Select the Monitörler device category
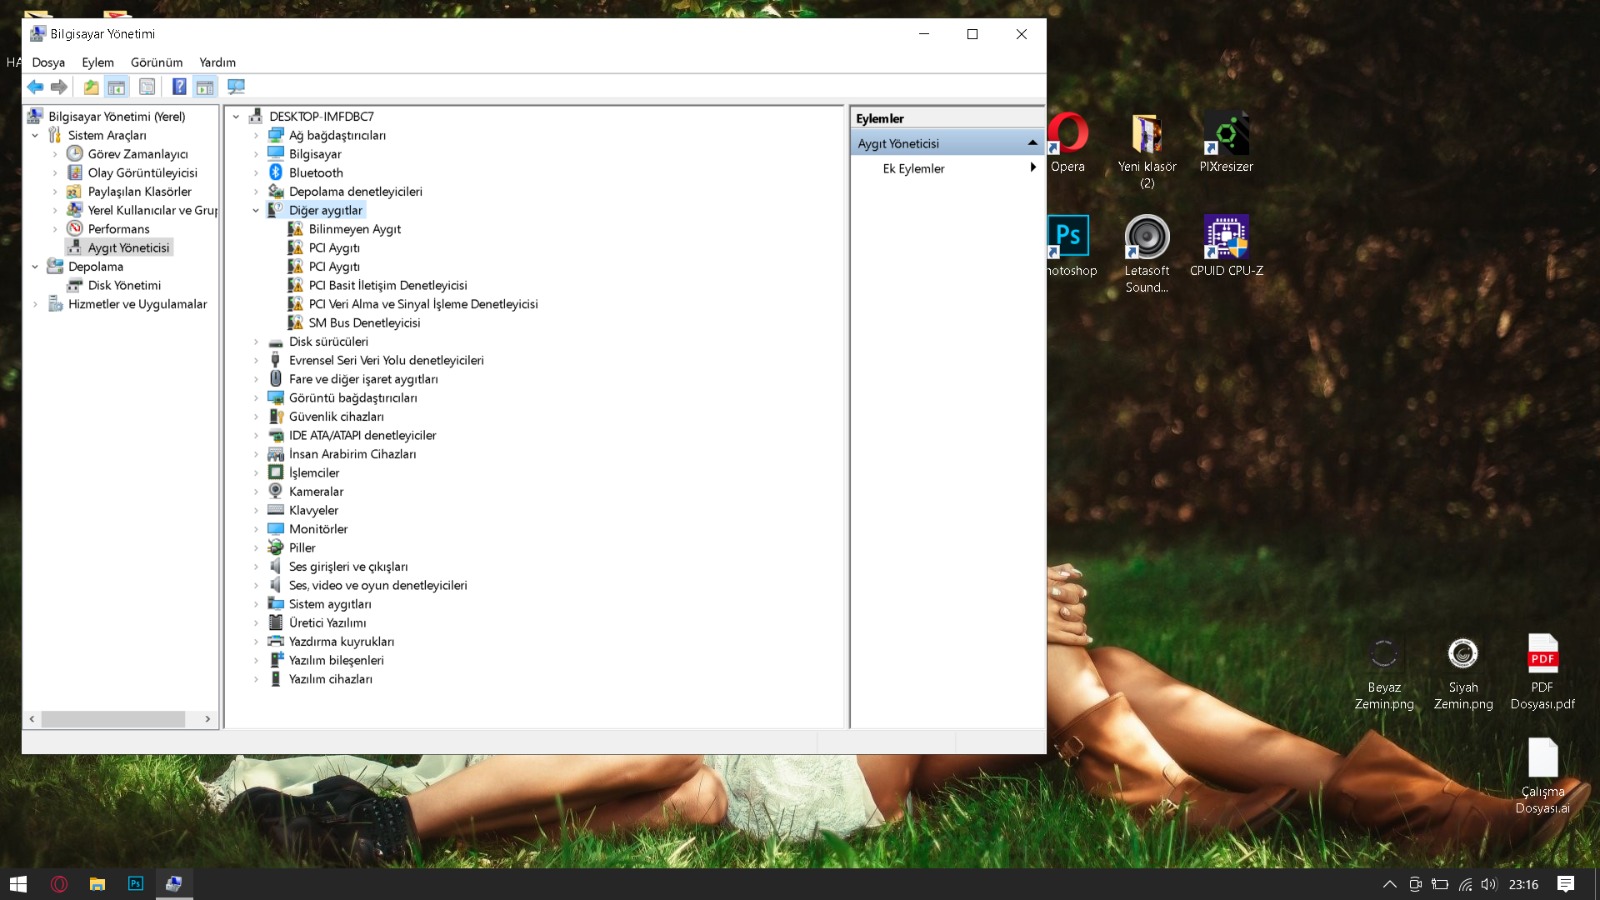 (318, 529)
